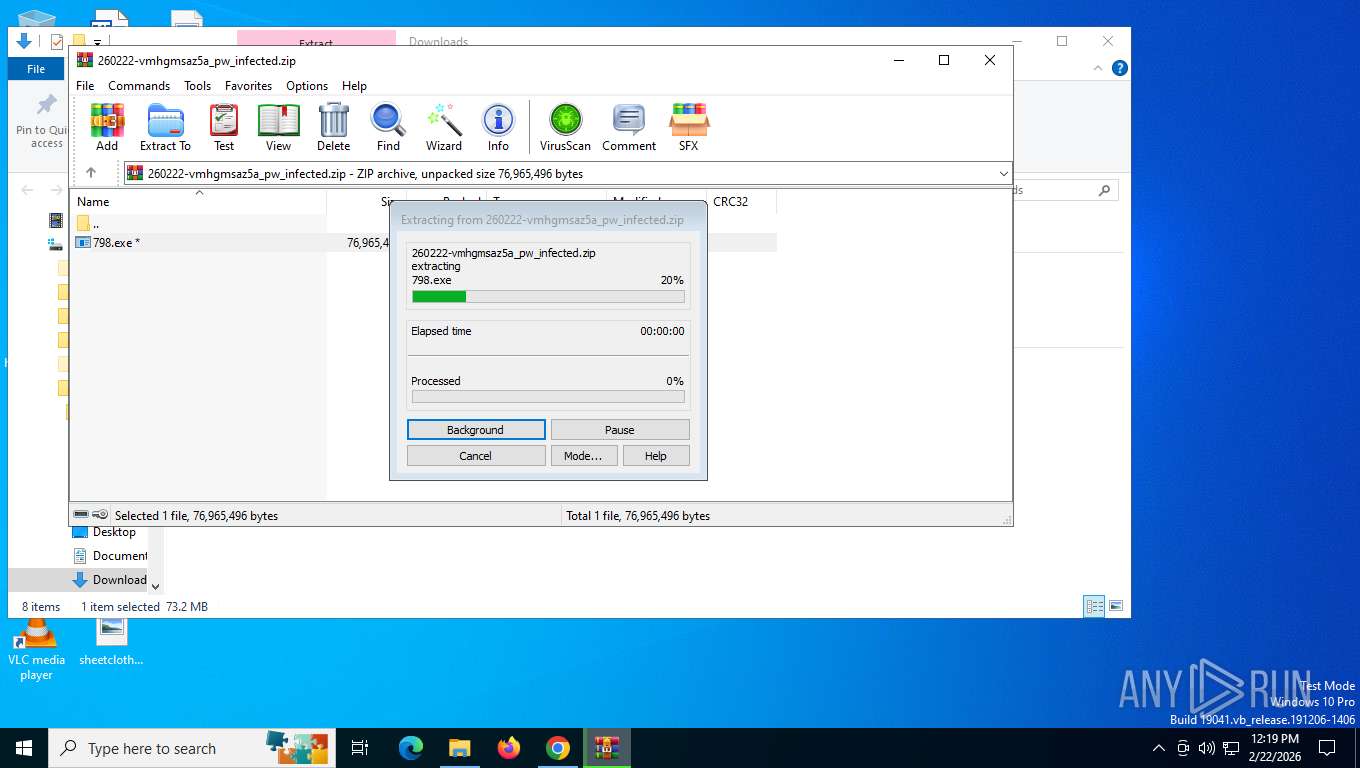
Task: Run VirusScan green bug icon
Action: (x=565, y=127)
